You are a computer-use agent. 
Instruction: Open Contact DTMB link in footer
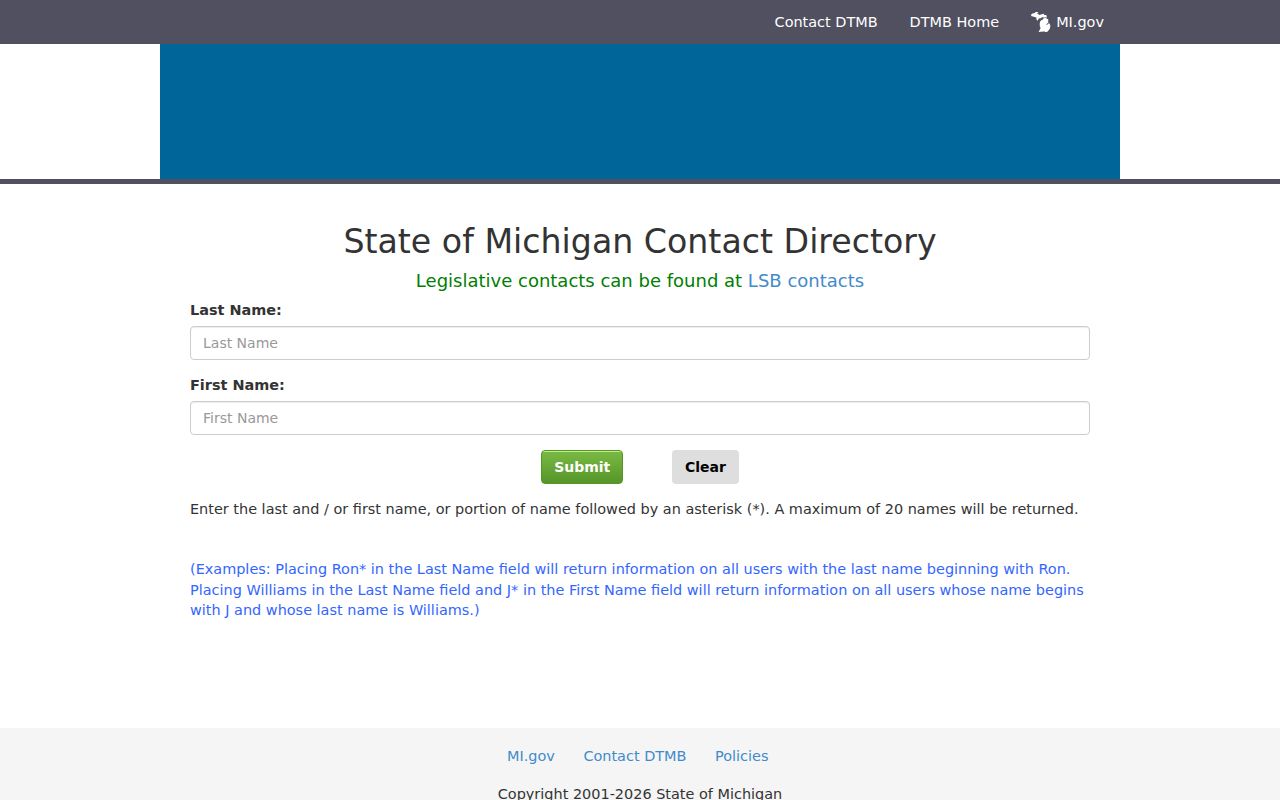click(635, 756)
